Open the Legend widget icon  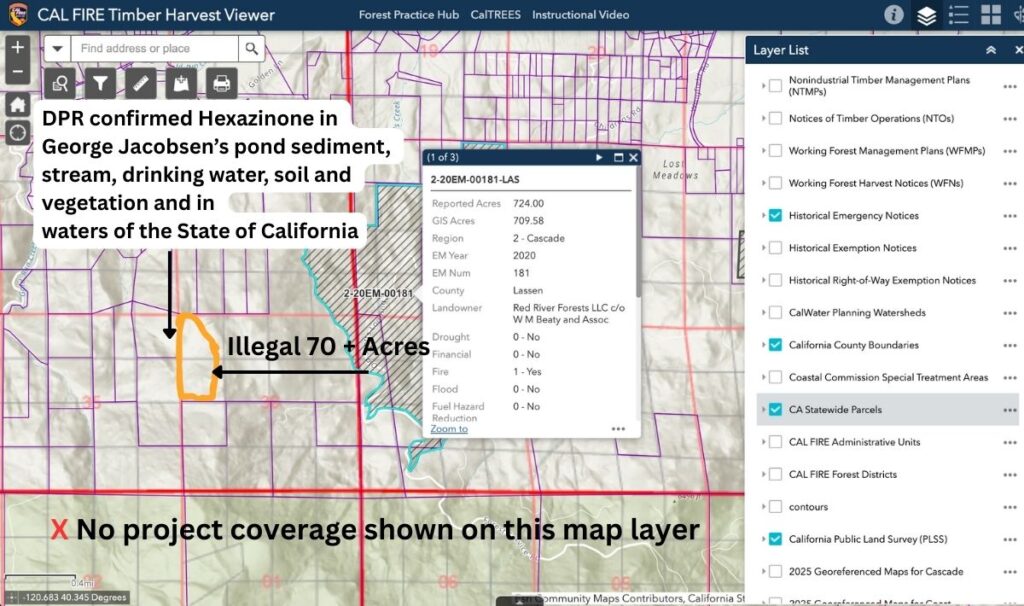[959, 14]
